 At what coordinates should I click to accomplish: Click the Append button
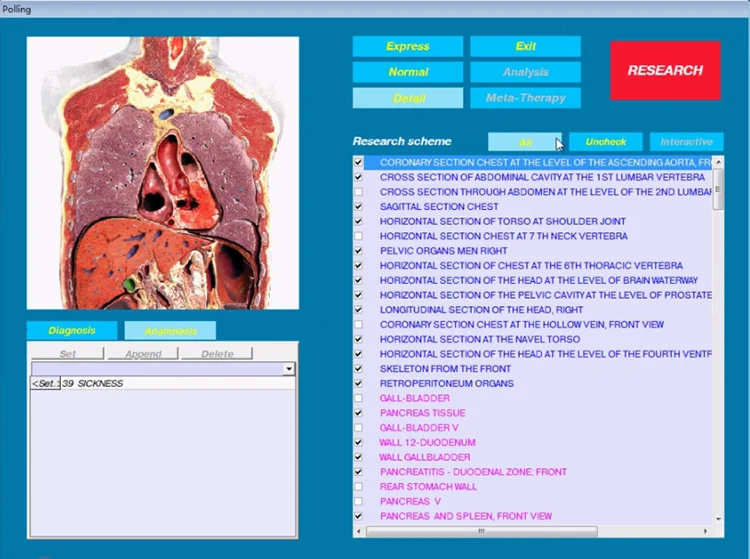(143, 353)
